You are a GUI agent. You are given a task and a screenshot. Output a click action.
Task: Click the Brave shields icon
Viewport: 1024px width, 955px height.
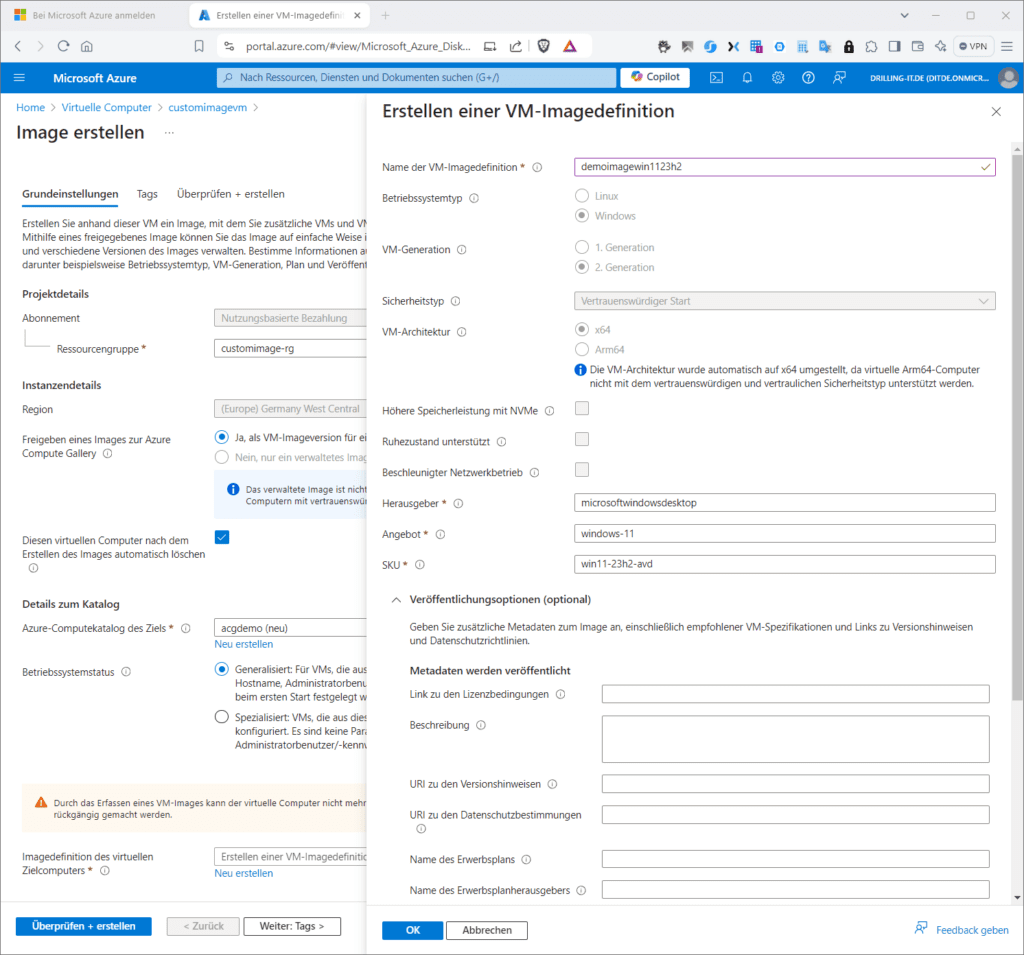pos(543,46)
